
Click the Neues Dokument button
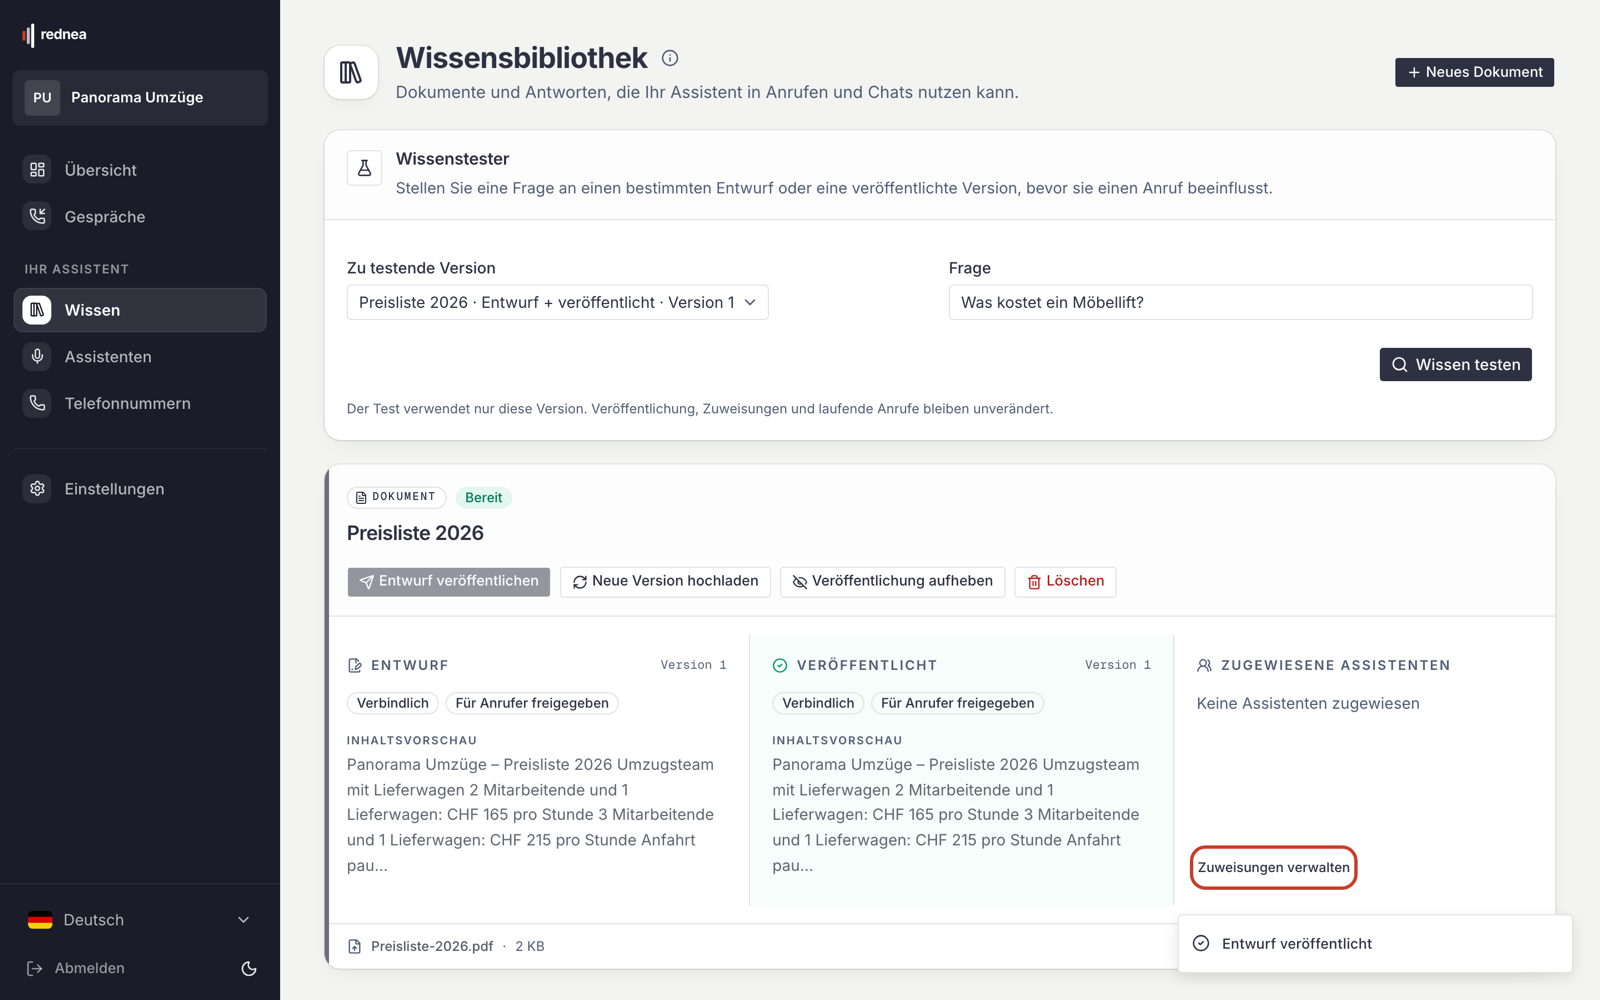(1474, 72)
